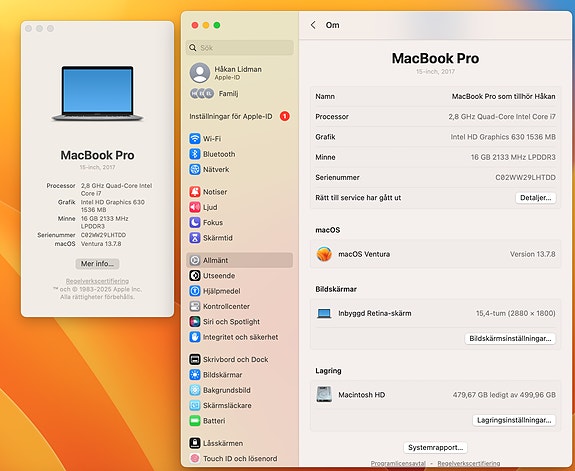Select Touch ID och lösenord icon
This screenshot has width=575, height=471.
pos(194,459)
